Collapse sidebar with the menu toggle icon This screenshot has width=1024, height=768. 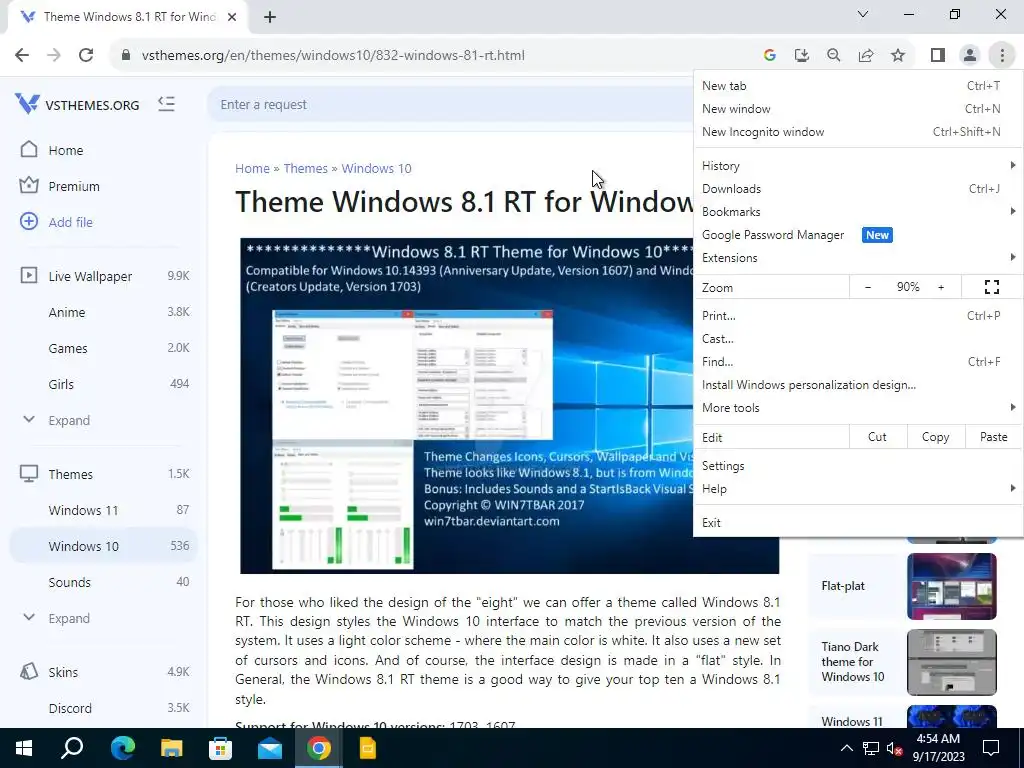167,104
